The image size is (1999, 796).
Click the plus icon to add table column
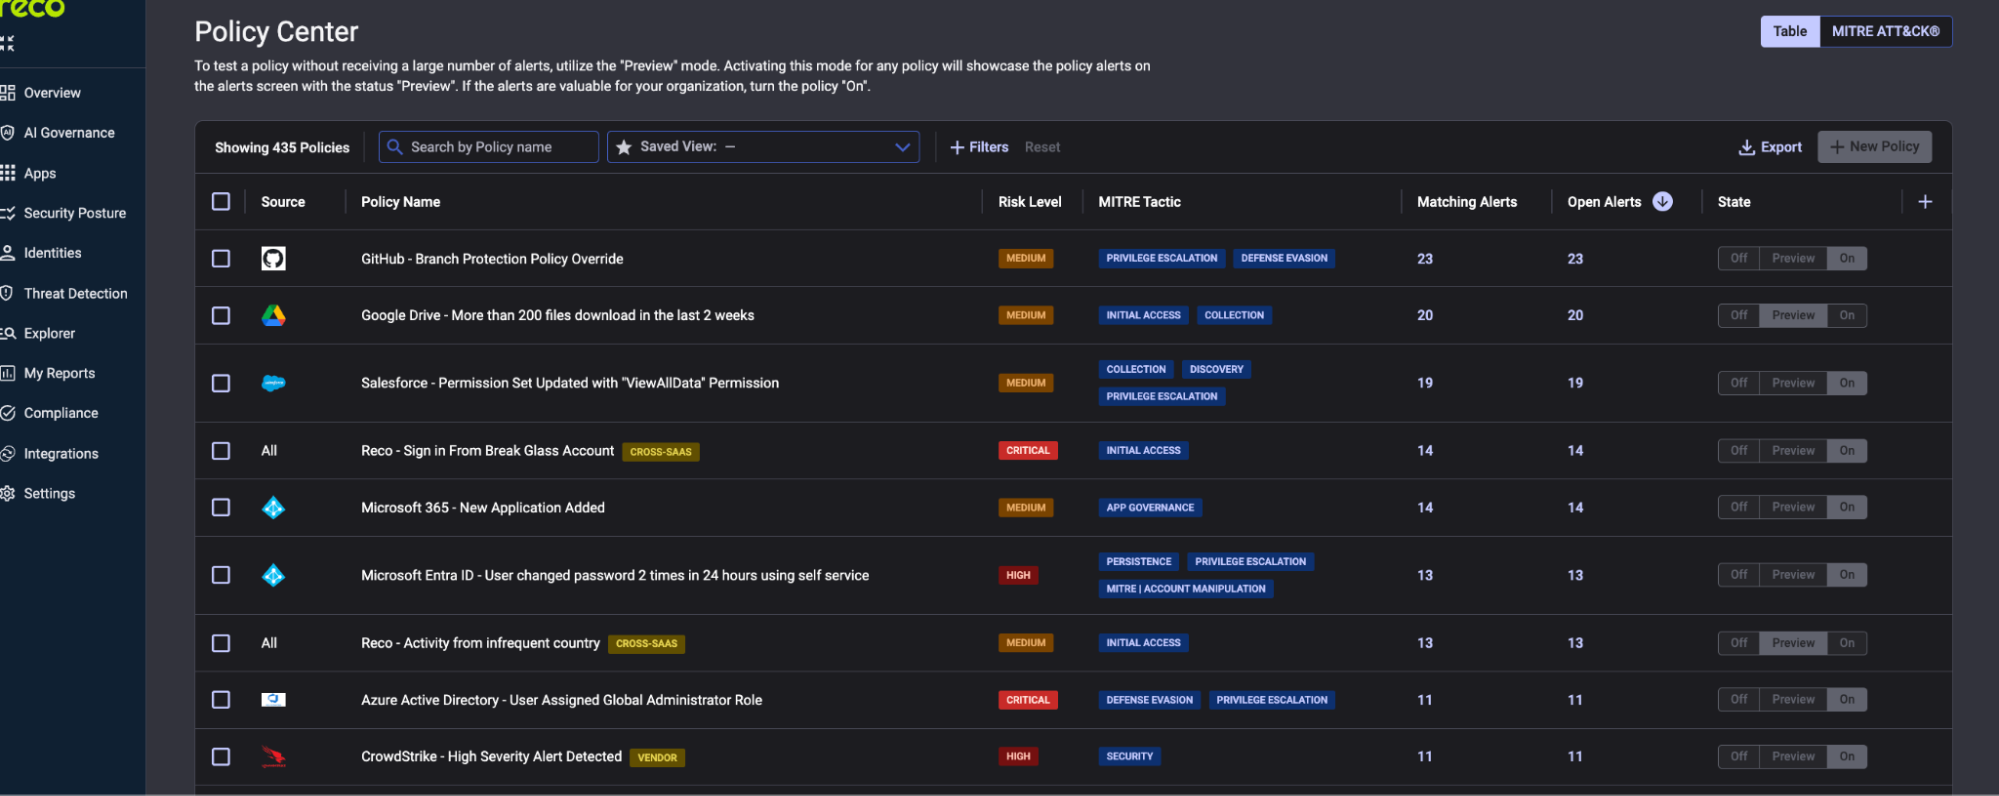point(1925,202)
